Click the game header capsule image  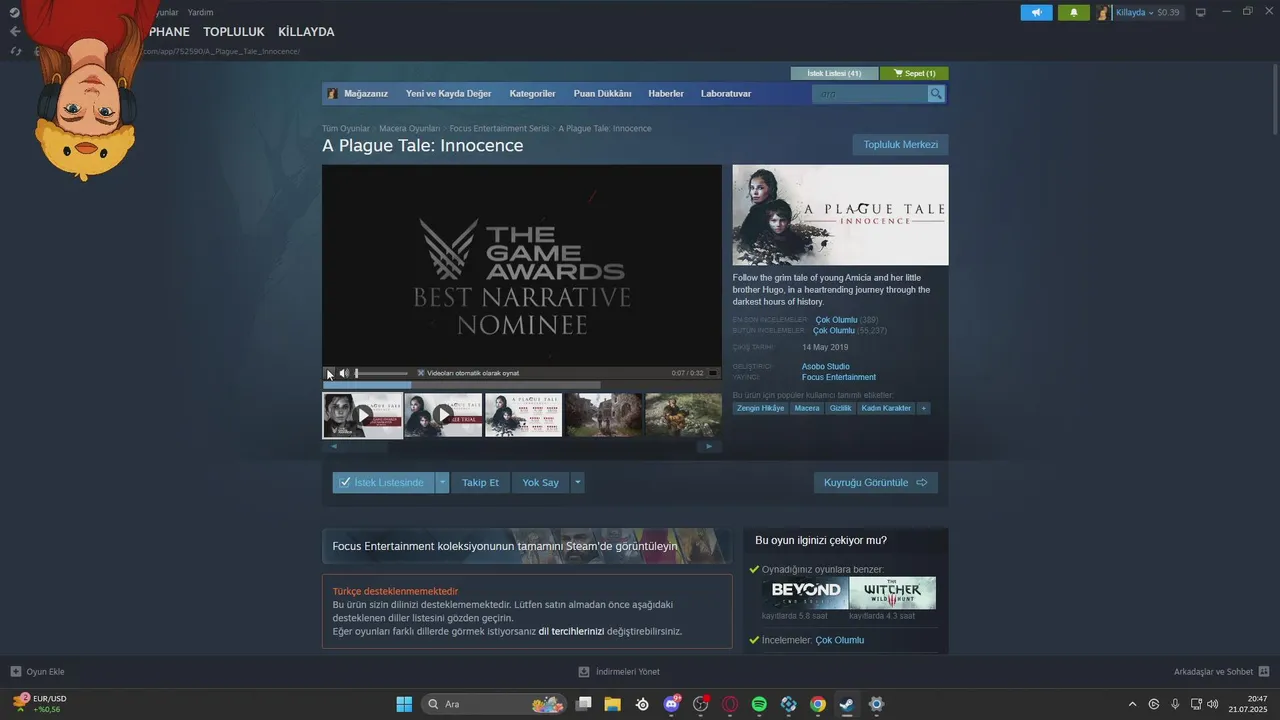point(840,215)
